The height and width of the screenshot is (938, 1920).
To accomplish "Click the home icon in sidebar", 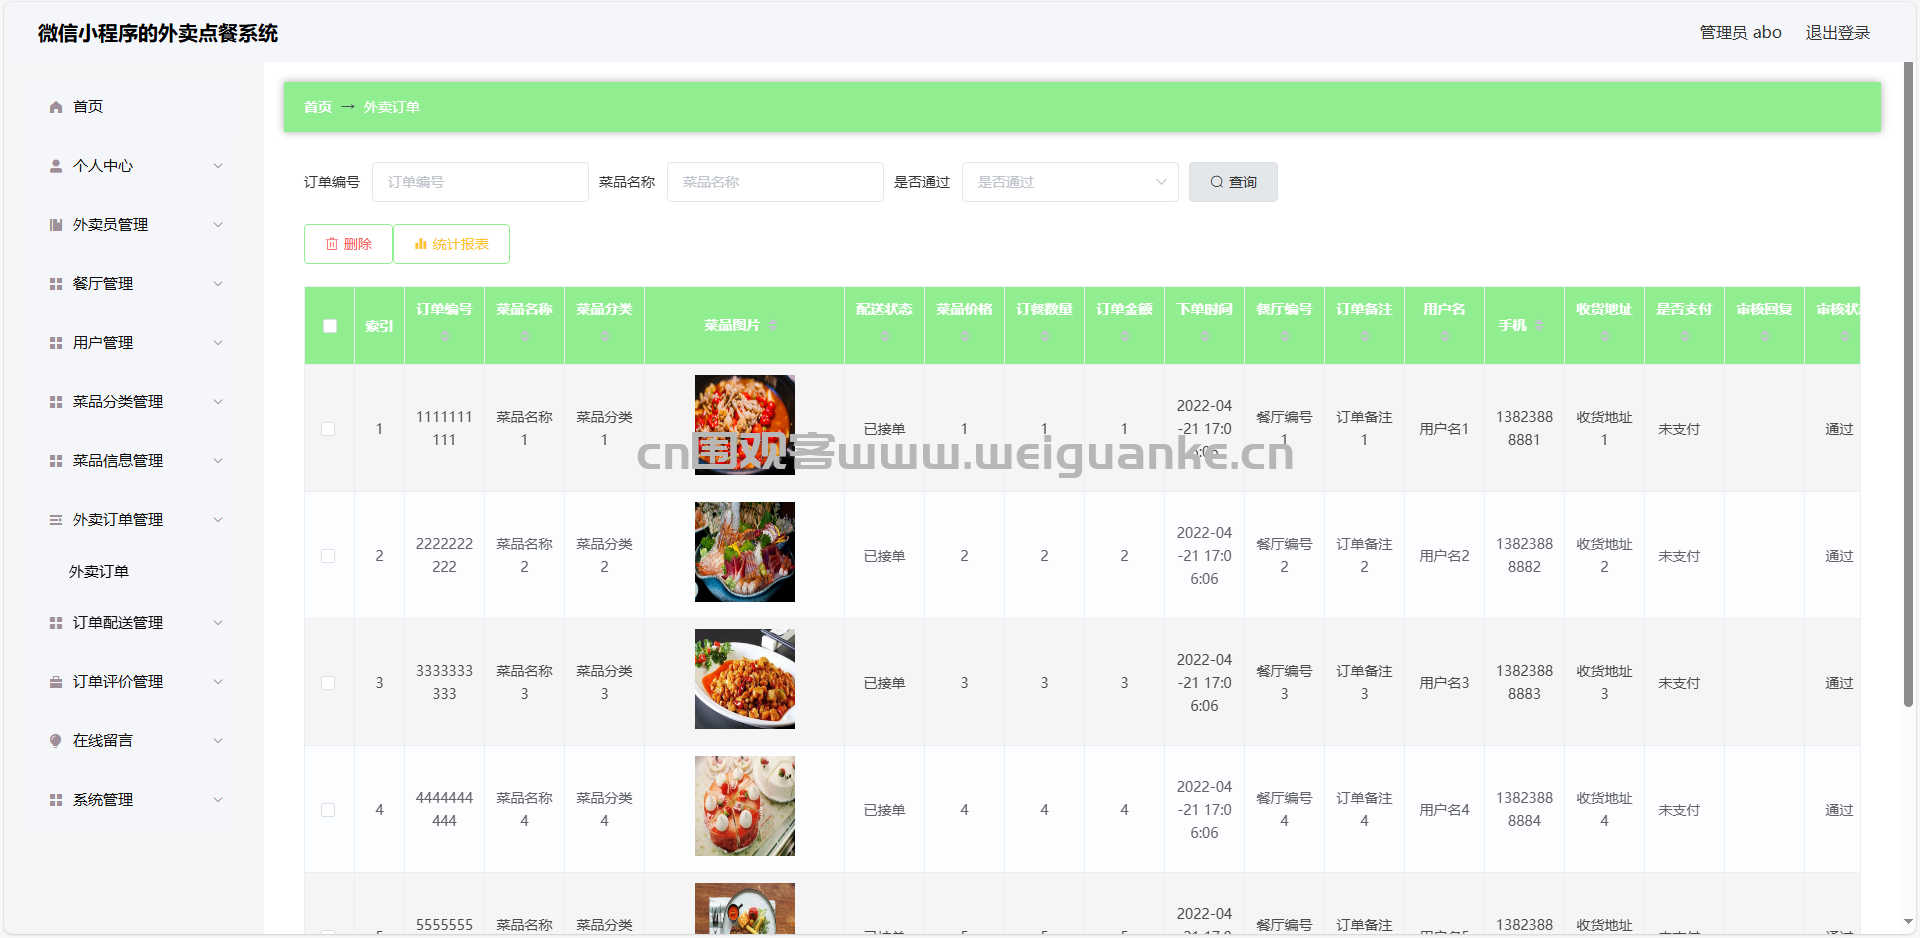I will pyautogui.click(x=56, y=107).
